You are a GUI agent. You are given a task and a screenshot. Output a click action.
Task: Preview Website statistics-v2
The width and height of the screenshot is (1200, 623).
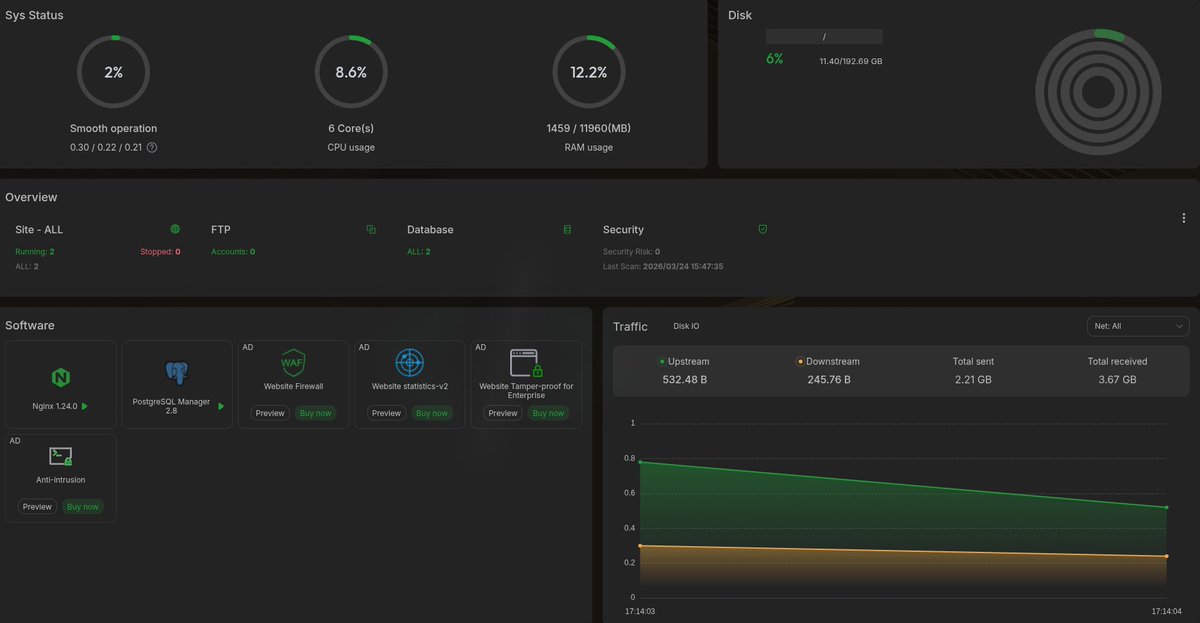click(x=386, y=413)
